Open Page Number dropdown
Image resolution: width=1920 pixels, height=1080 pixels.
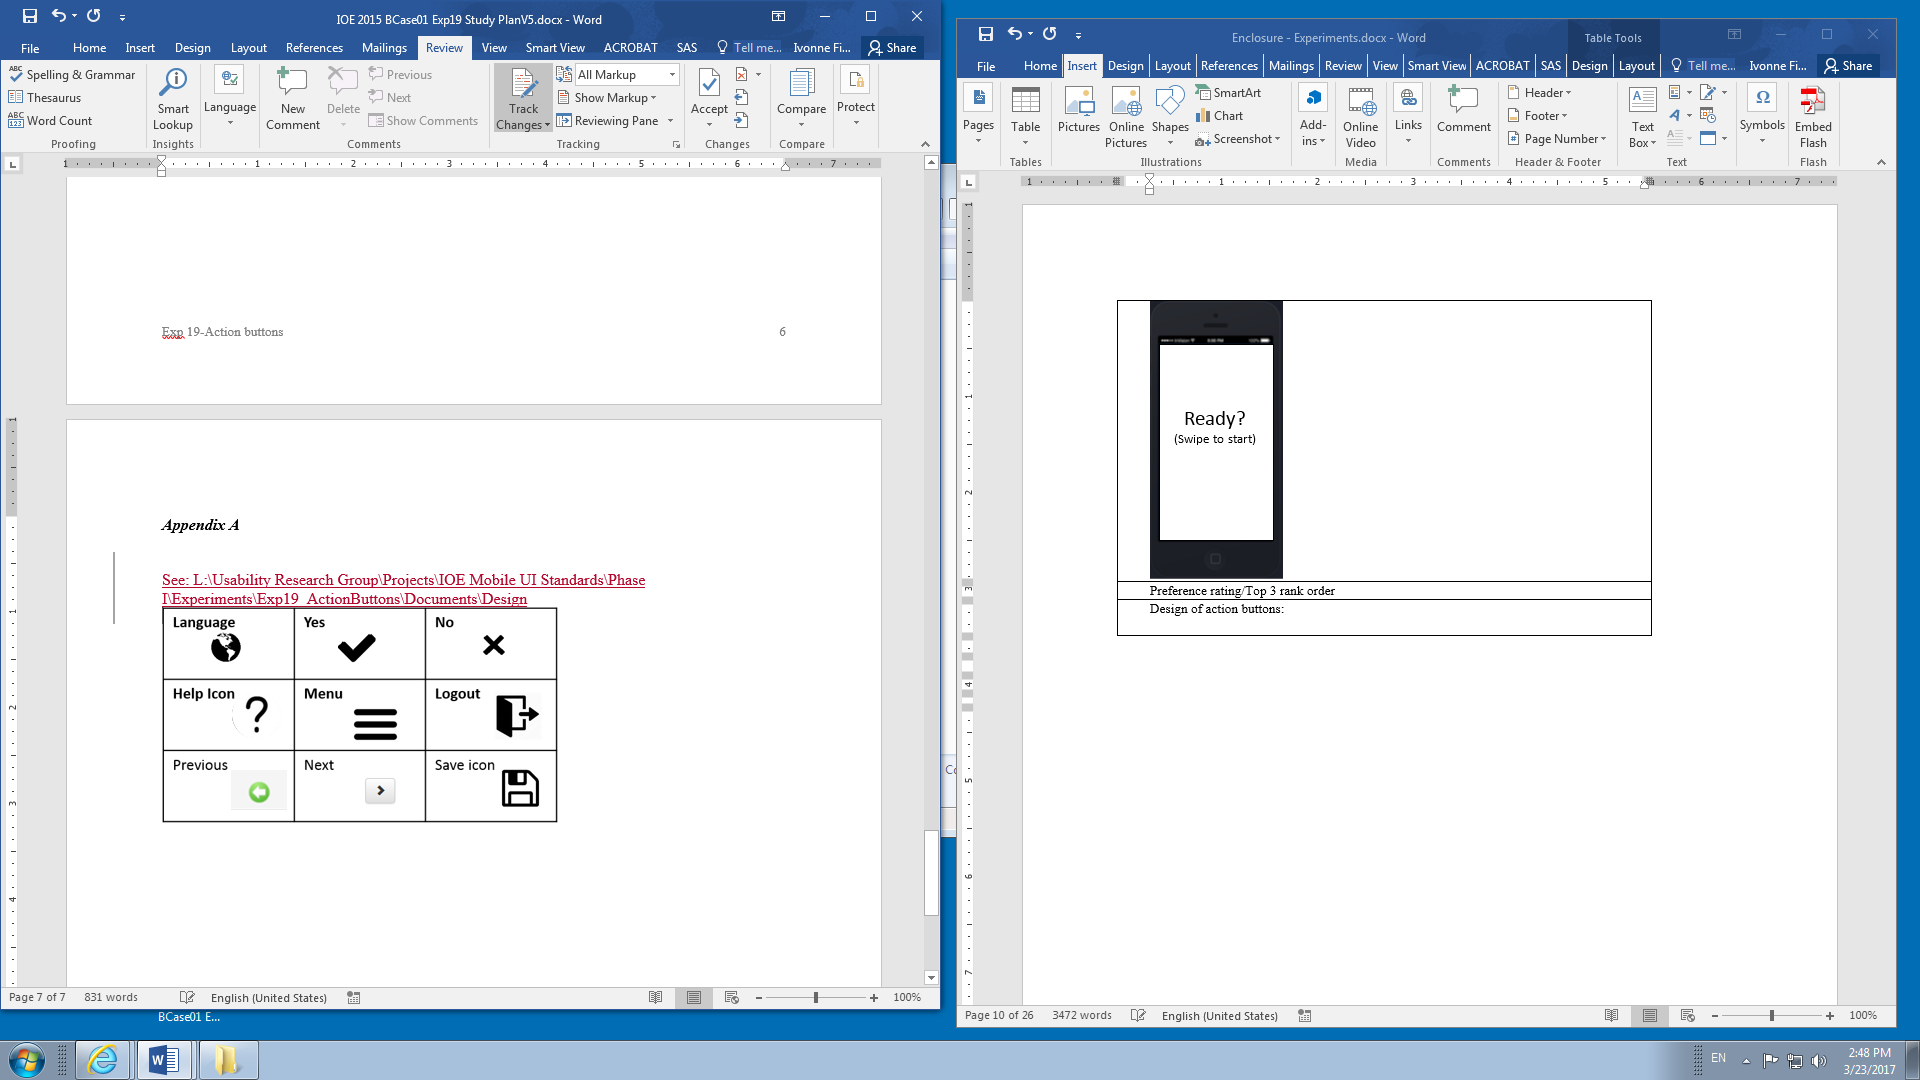[1560, 139]
